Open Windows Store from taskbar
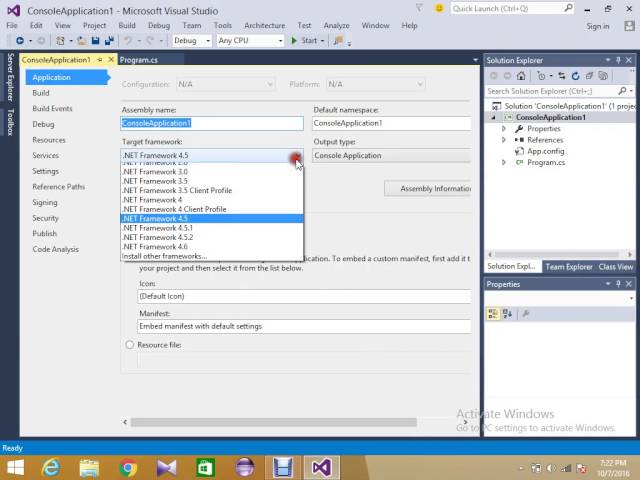This screenshot has width=640, height=480. (x=205, y=468)
